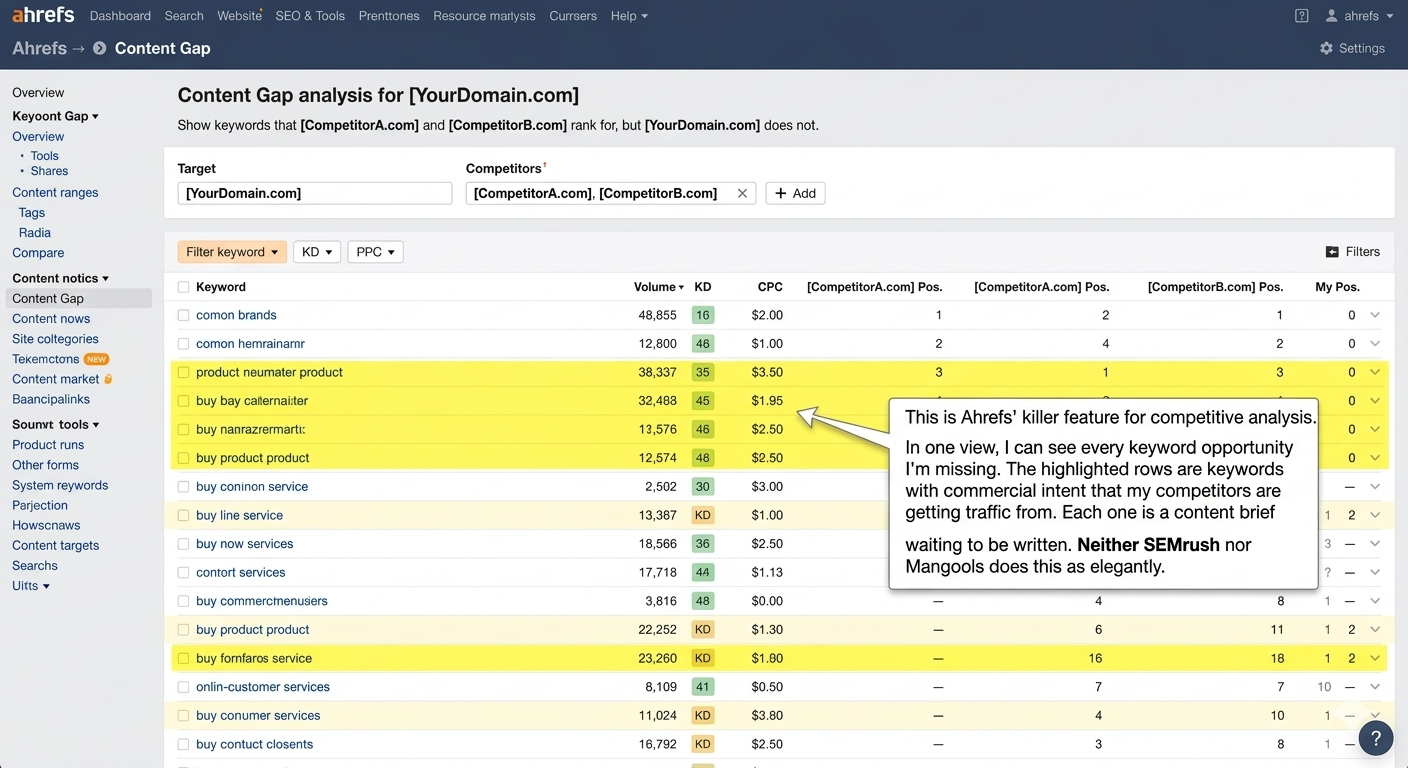The width and height of the screenshot is (1408, 768).
Task: Expand the buy fornfaros service row chevron
Action: tap(1375, 658)
